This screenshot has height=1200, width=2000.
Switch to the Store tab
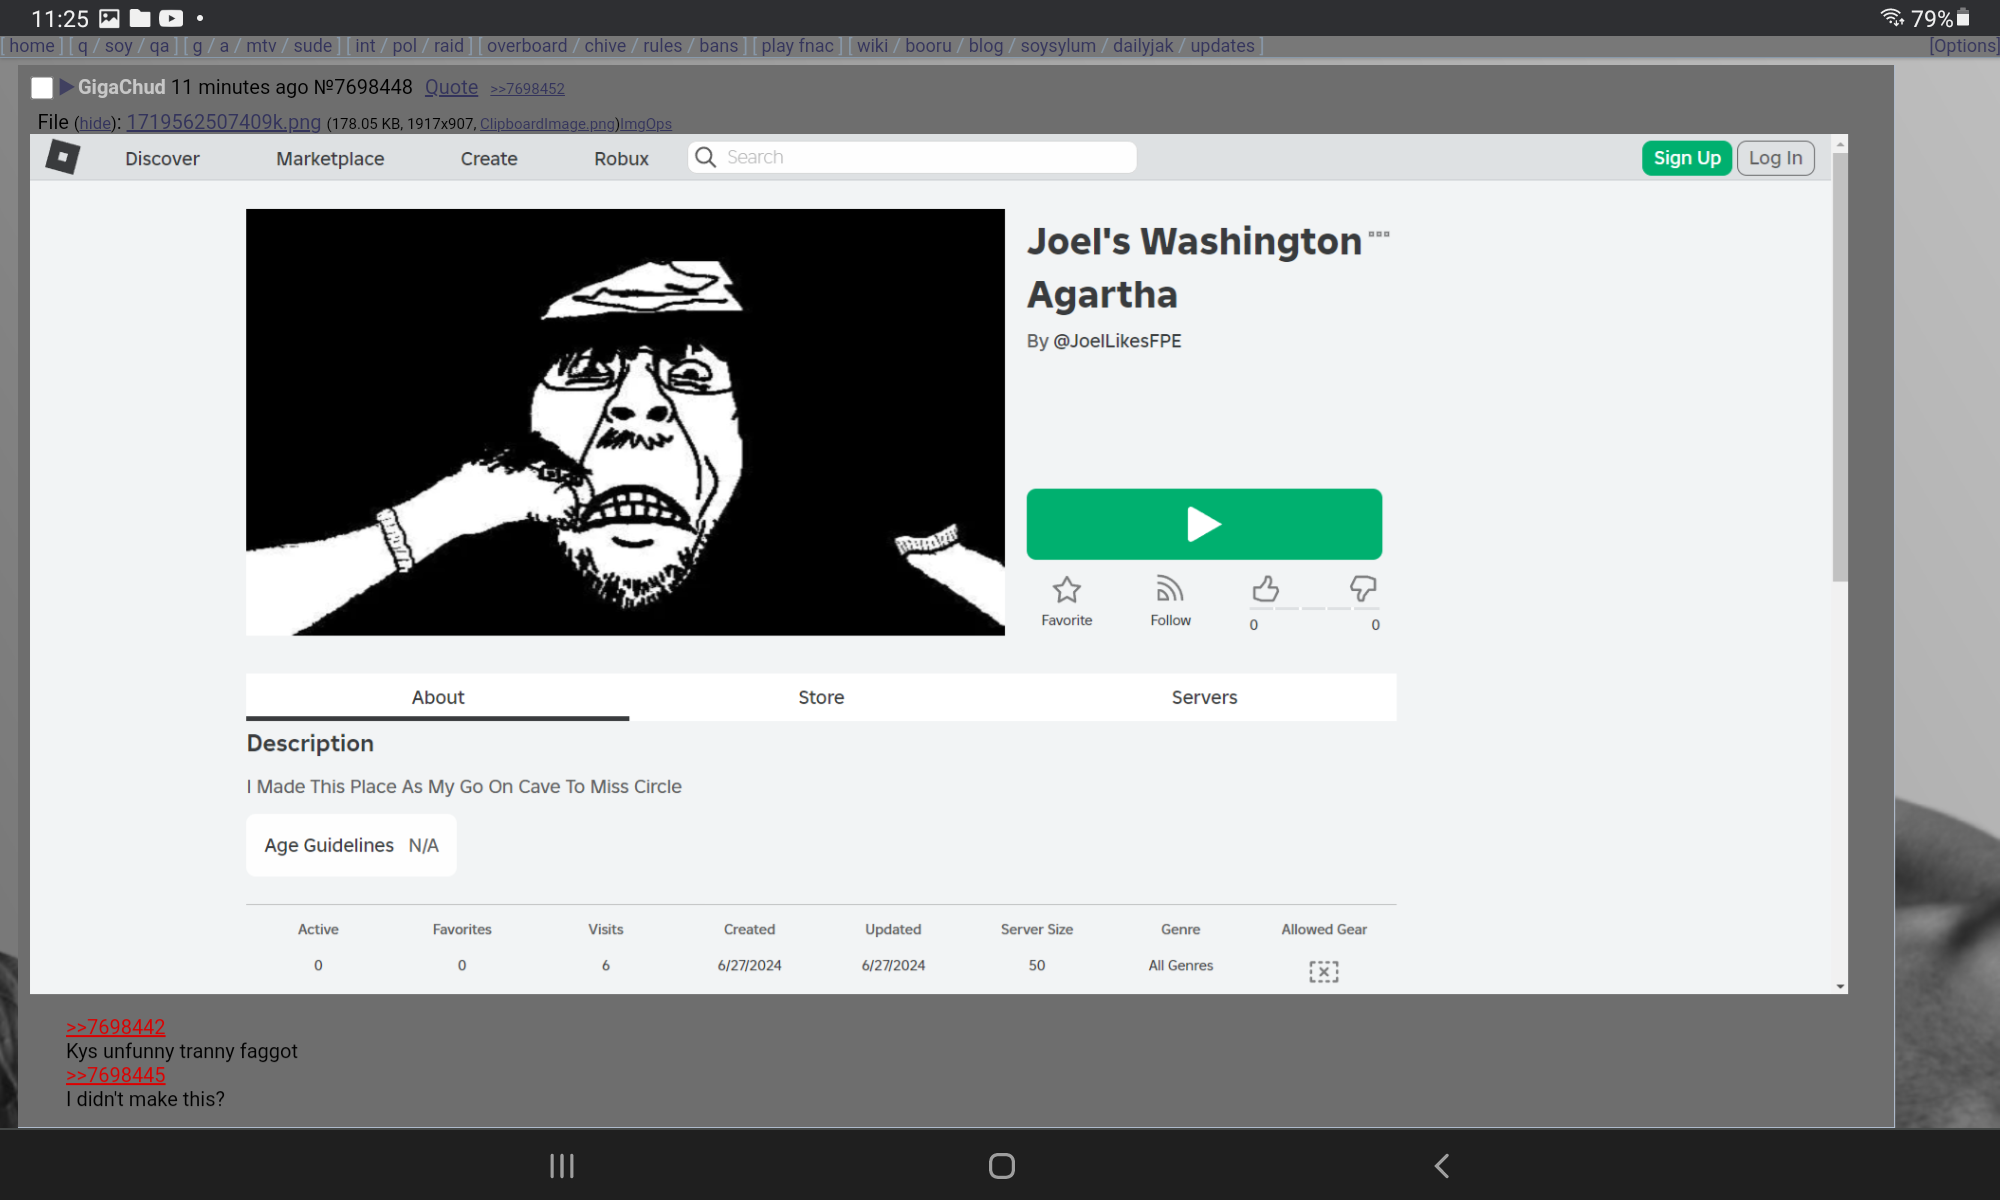click(x=820, y=697)
